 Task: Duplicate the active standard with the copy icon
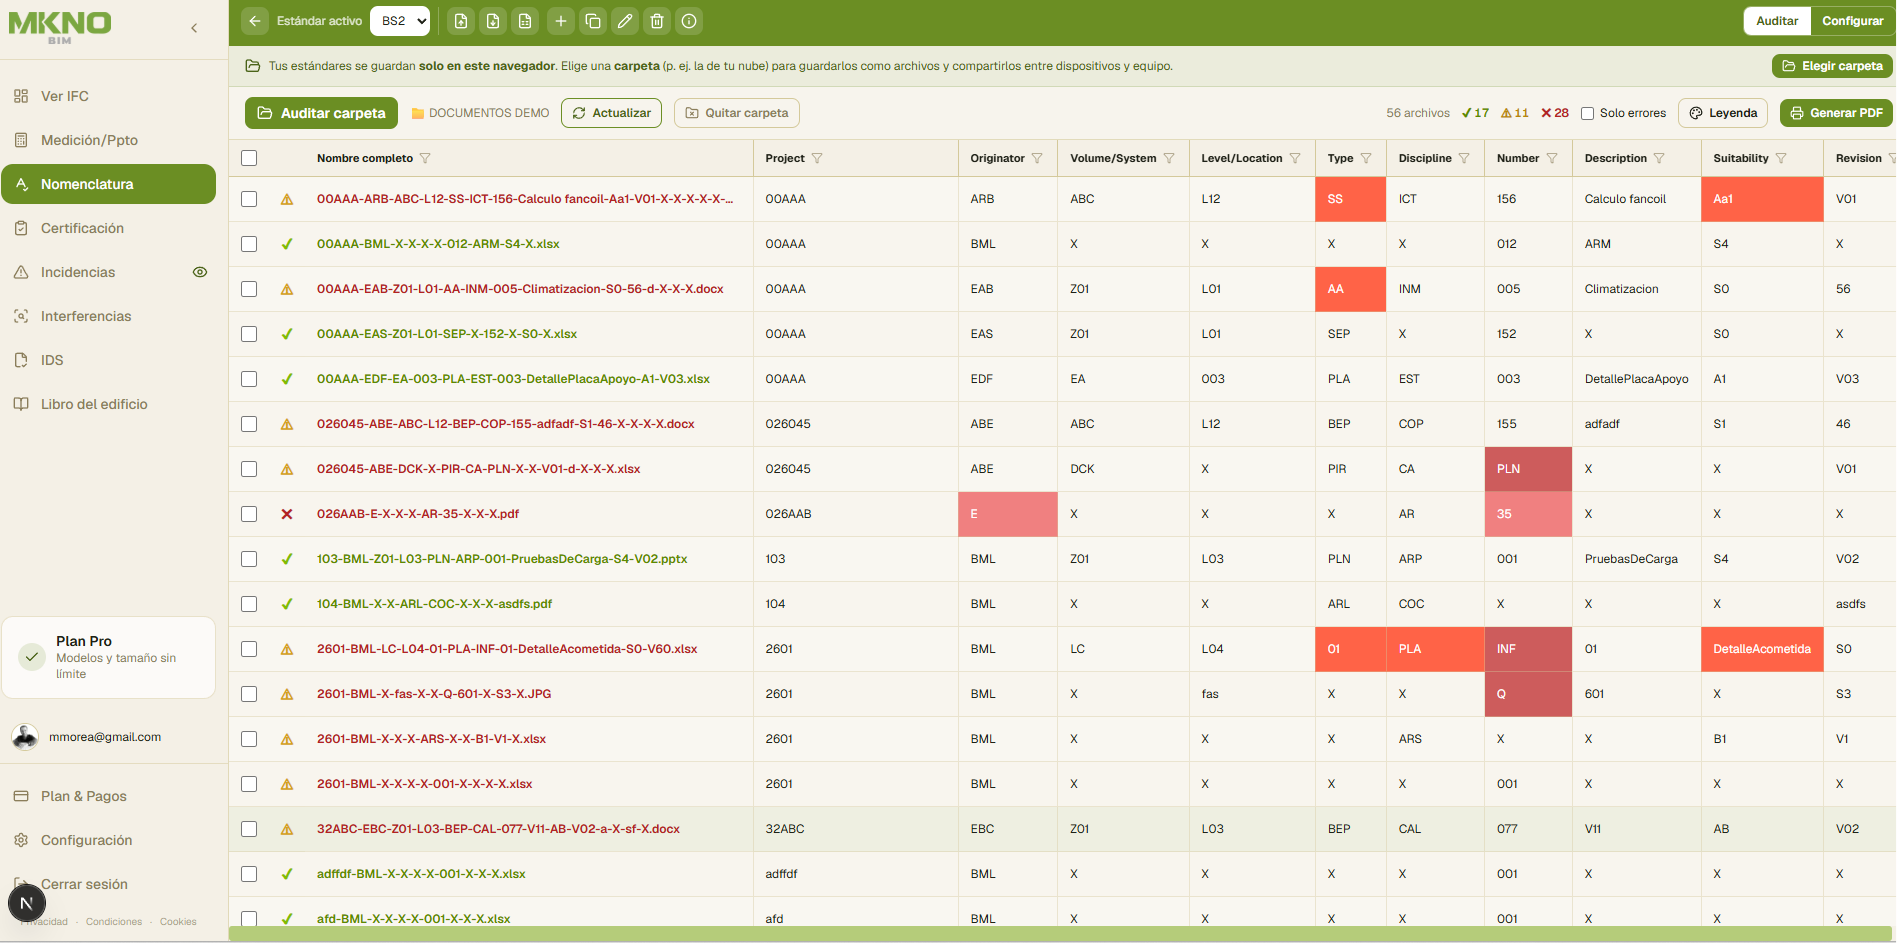[x=593, y=21]
